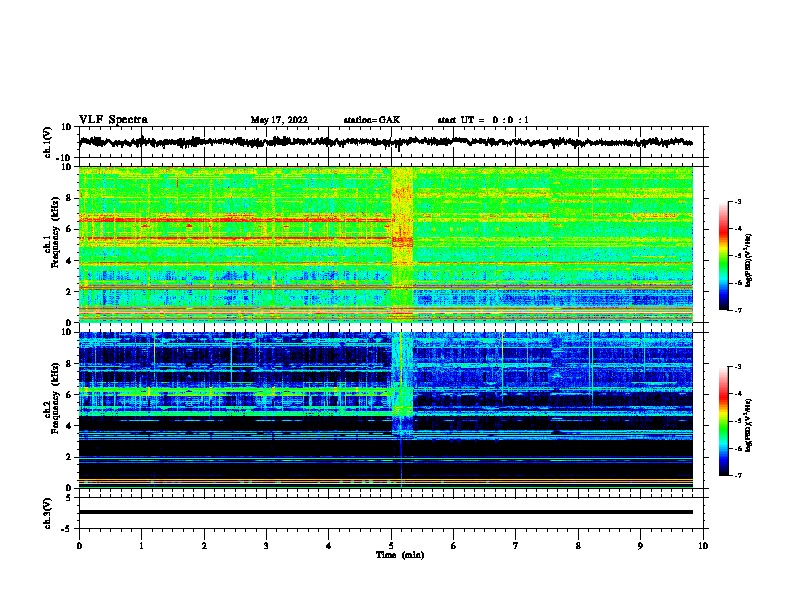This screenshot has height=612, width=792.
Task: Click the time axis tick label "9"
Action: pos(640,546)
